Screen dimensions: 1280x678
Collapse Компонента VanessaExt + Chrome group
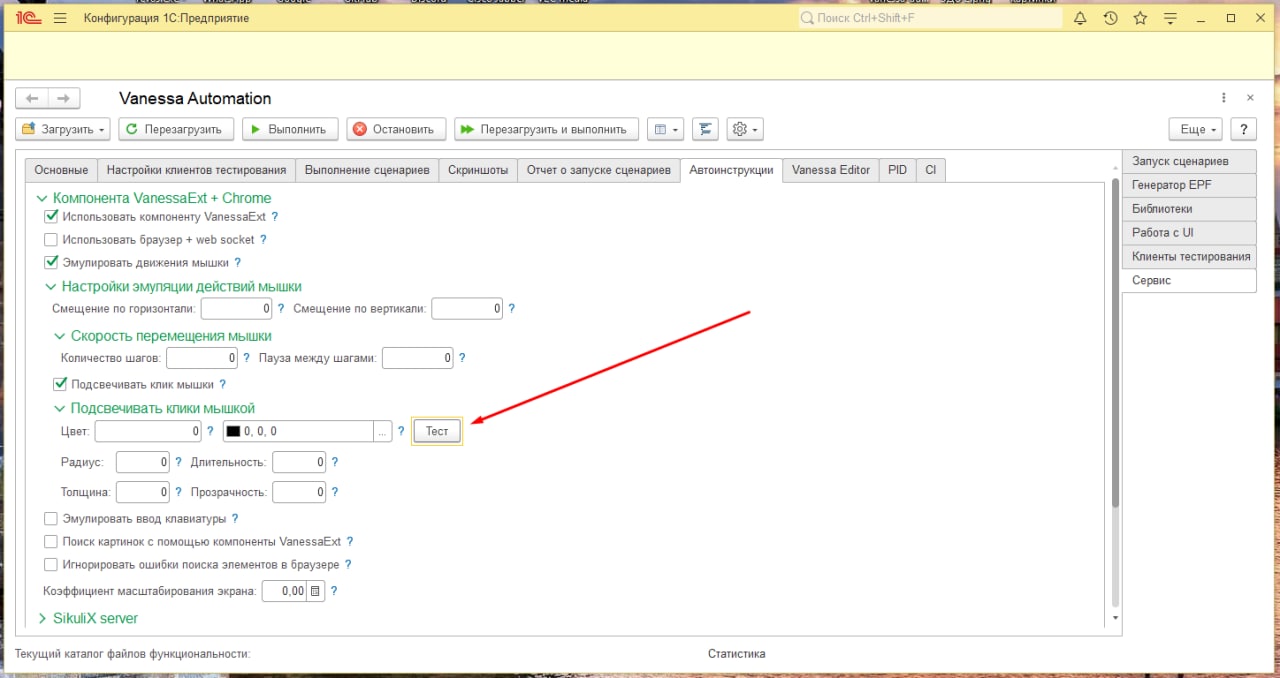coord(42,198)
